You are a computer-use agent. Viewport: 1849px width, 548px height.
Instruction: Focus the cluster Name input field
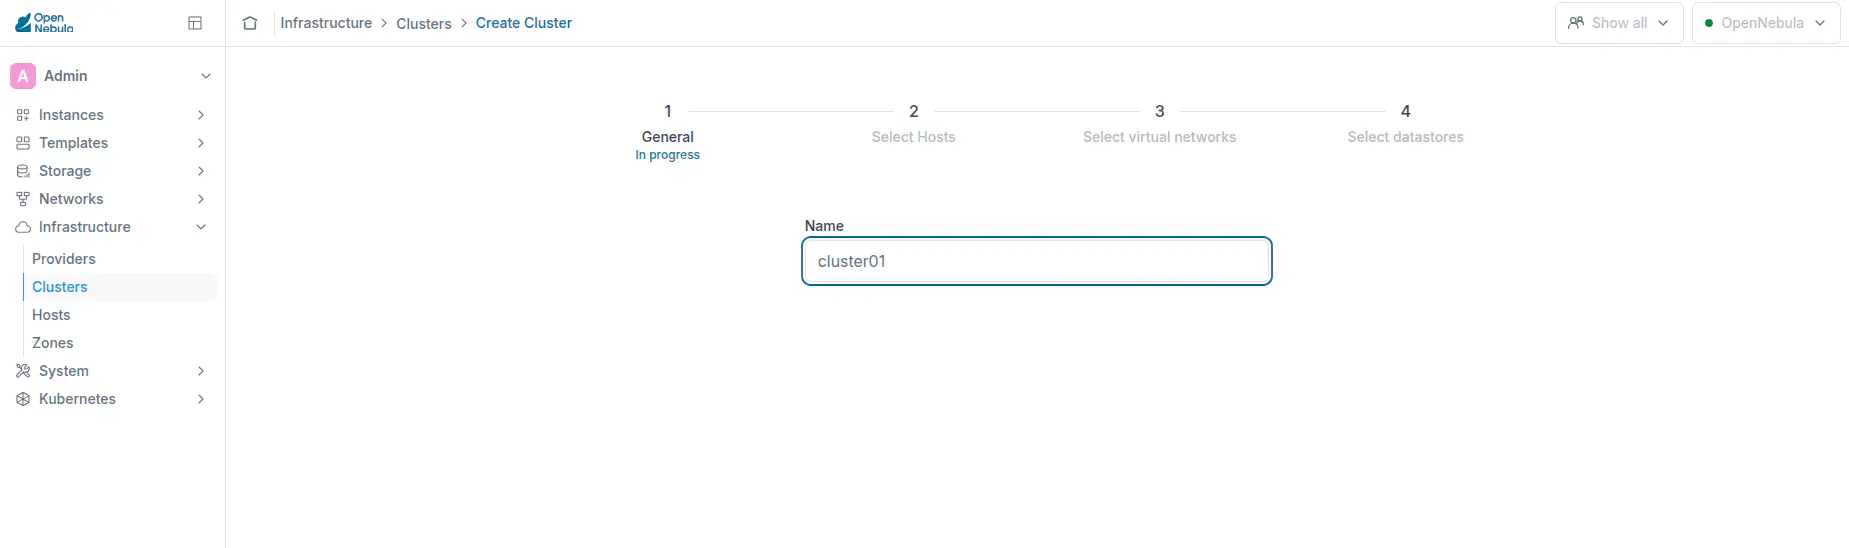click(1037, 261)
